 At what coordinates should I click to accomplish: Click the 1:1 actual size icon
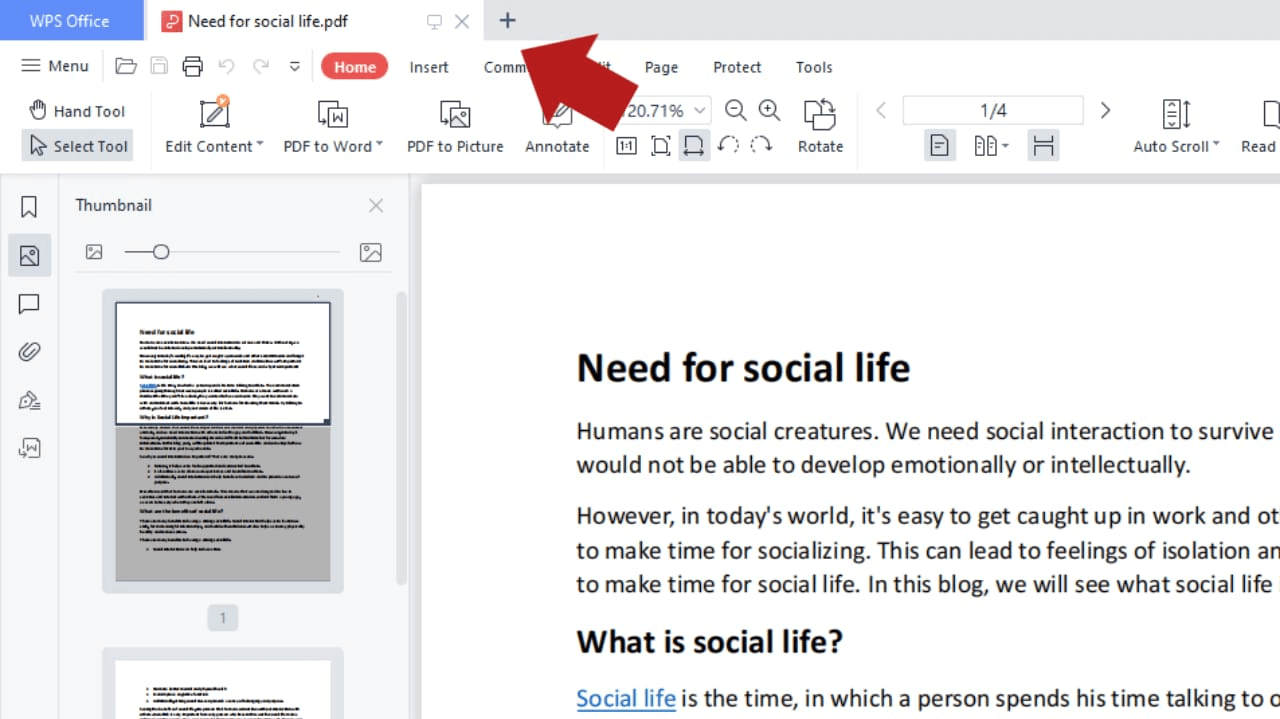click(x=626, y=145)
